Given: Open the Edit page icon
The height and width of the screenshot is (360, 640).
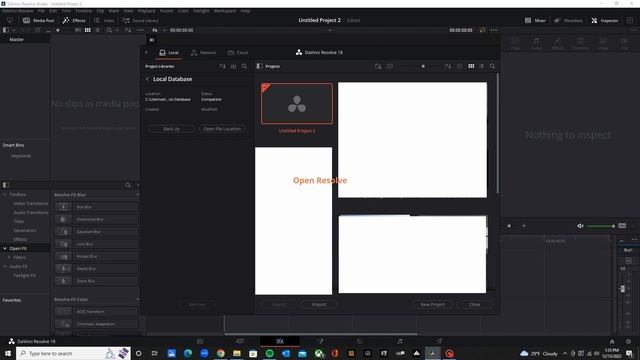Looking at the screenshot, I should (x=280, y=341).
